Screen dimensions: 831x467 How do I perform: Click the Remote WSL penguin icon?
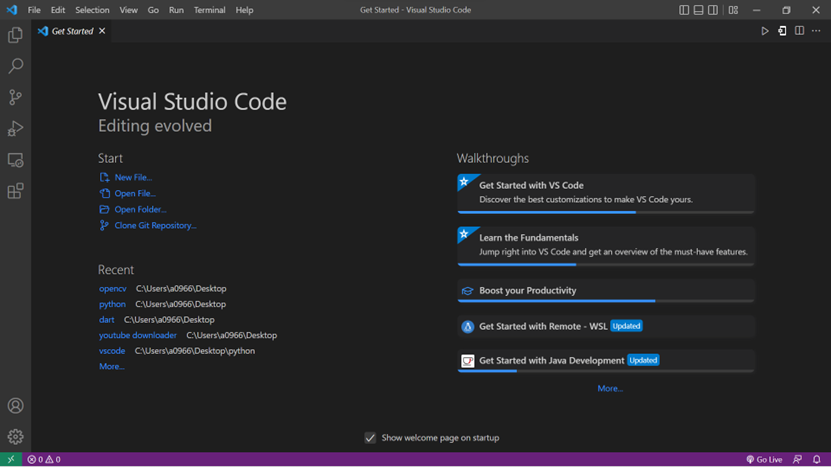click(467, 327)
